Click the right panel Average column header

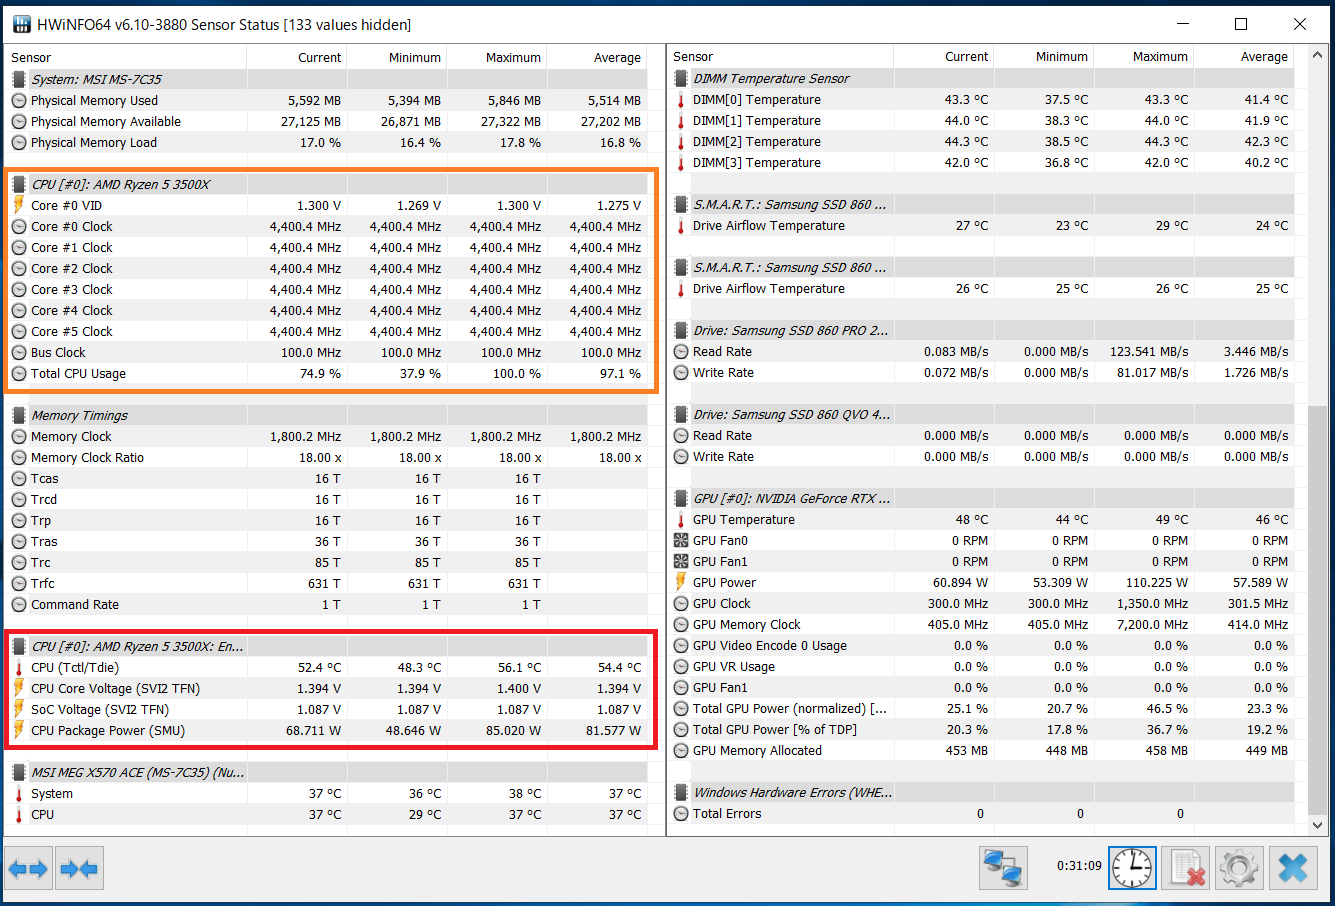click(x=1243, y=56)
